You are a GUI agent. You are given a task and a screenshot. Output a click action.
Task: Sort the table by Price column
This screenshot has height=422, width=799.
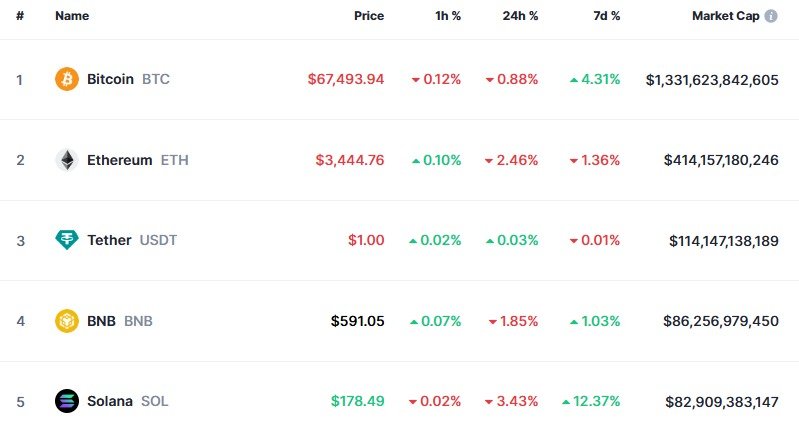click(368, 17)
